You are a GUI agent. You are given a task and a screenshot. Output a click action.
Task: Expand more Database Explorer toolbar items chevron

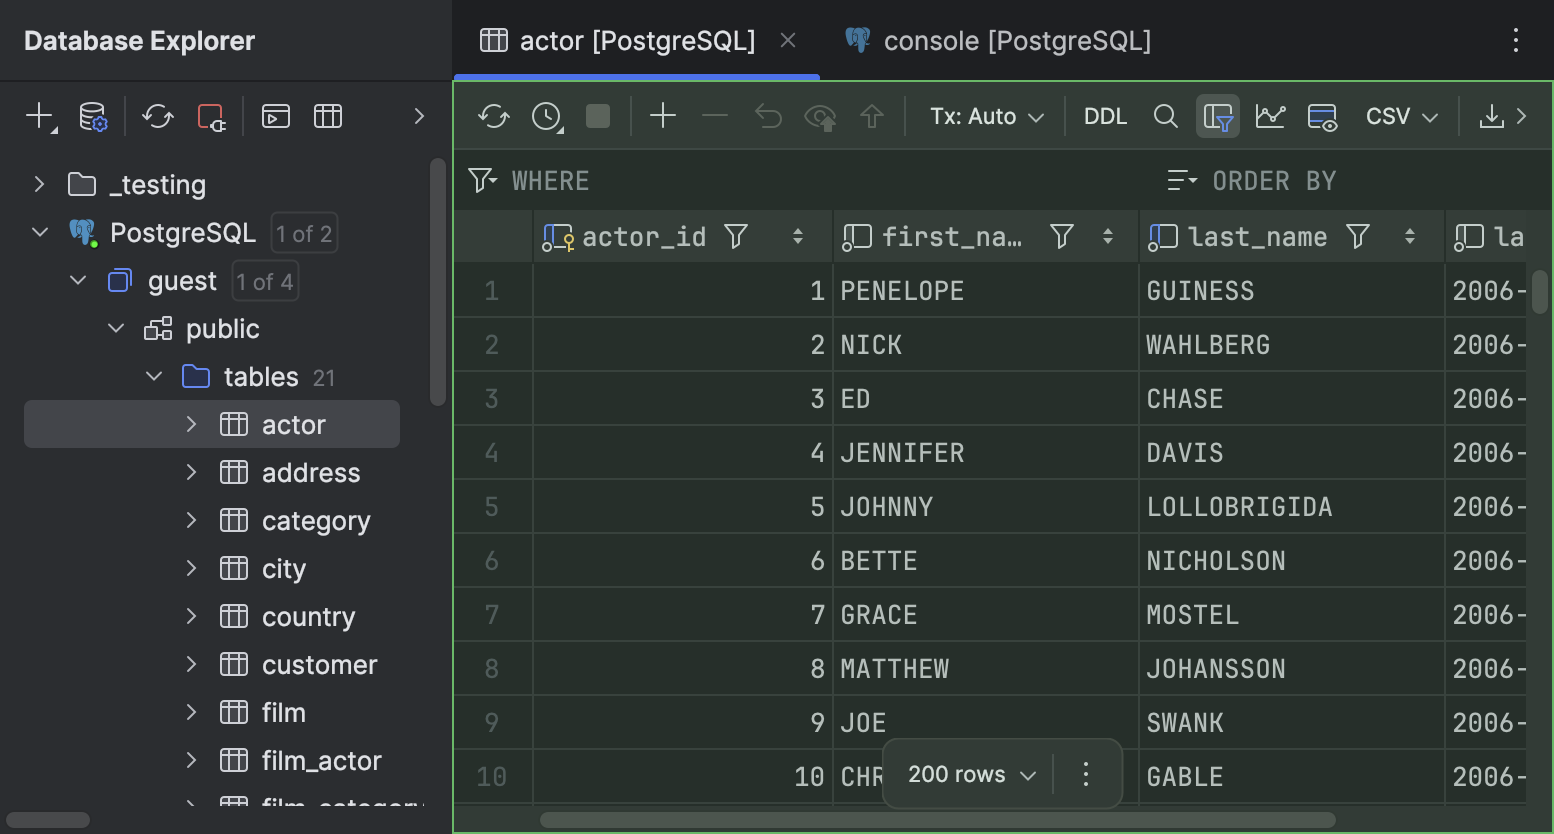[x=419, y=116]
